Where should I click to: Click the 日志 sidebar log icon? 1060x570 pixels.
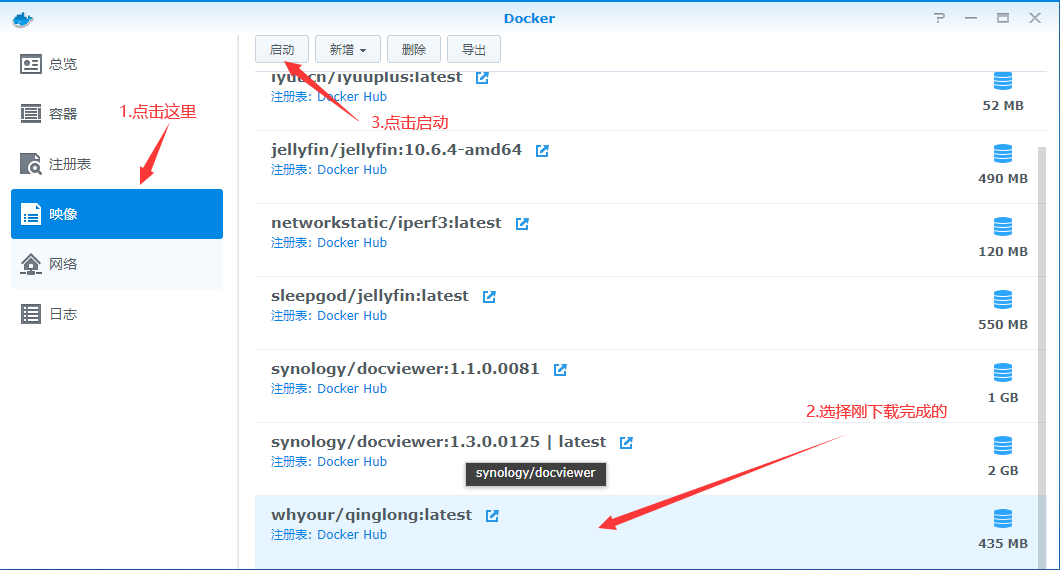[x=30, y=314]
